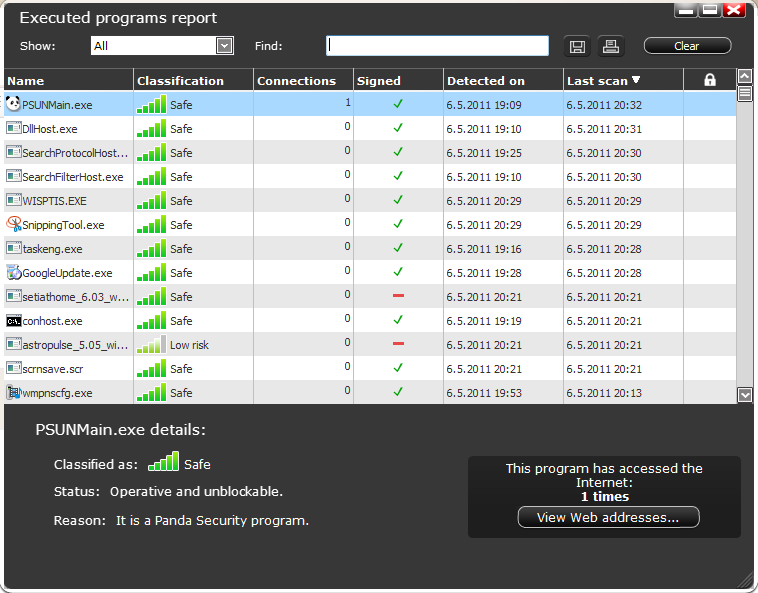Viewport: 758px width, 593px height.
Task: Select scrnsave.scr in the list
Action: click(x=53, y=369)
